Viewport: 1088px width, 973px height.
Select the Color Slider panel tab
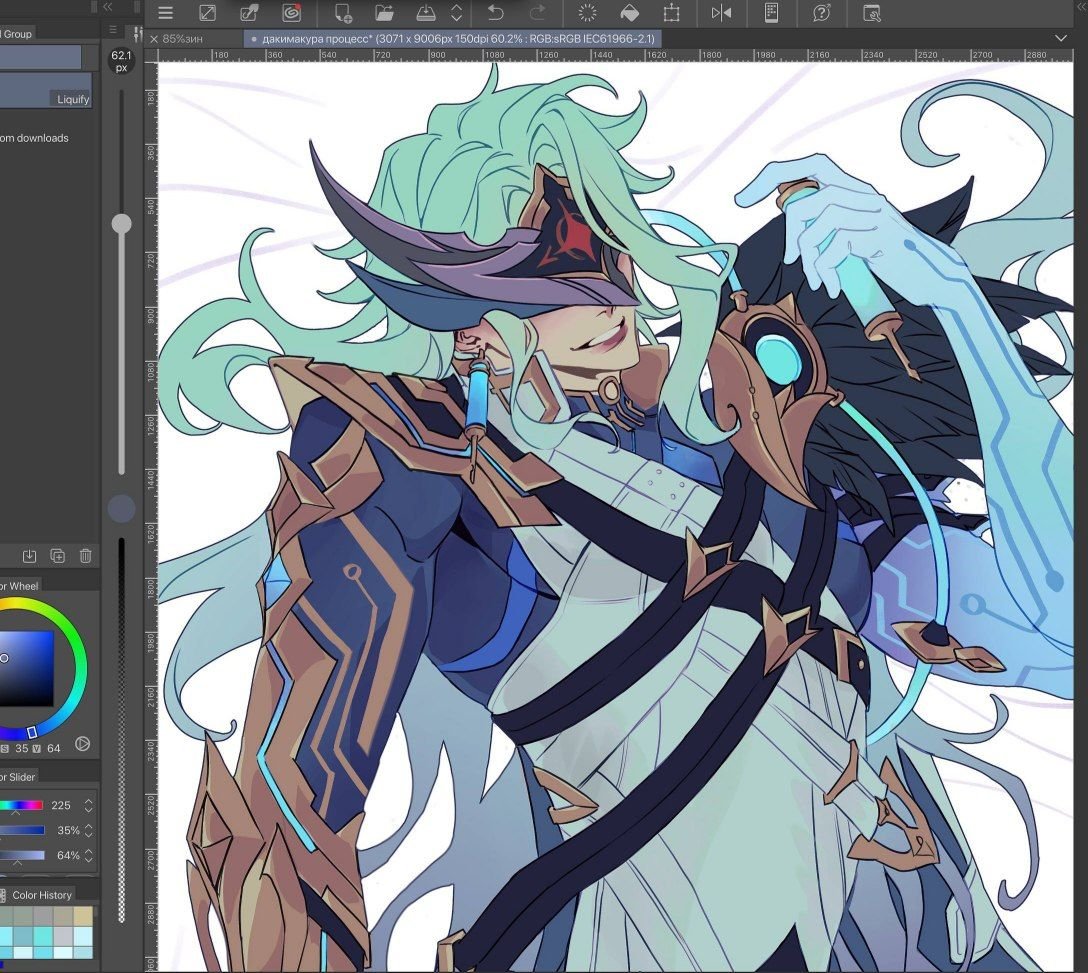click(x=17, y=777)
